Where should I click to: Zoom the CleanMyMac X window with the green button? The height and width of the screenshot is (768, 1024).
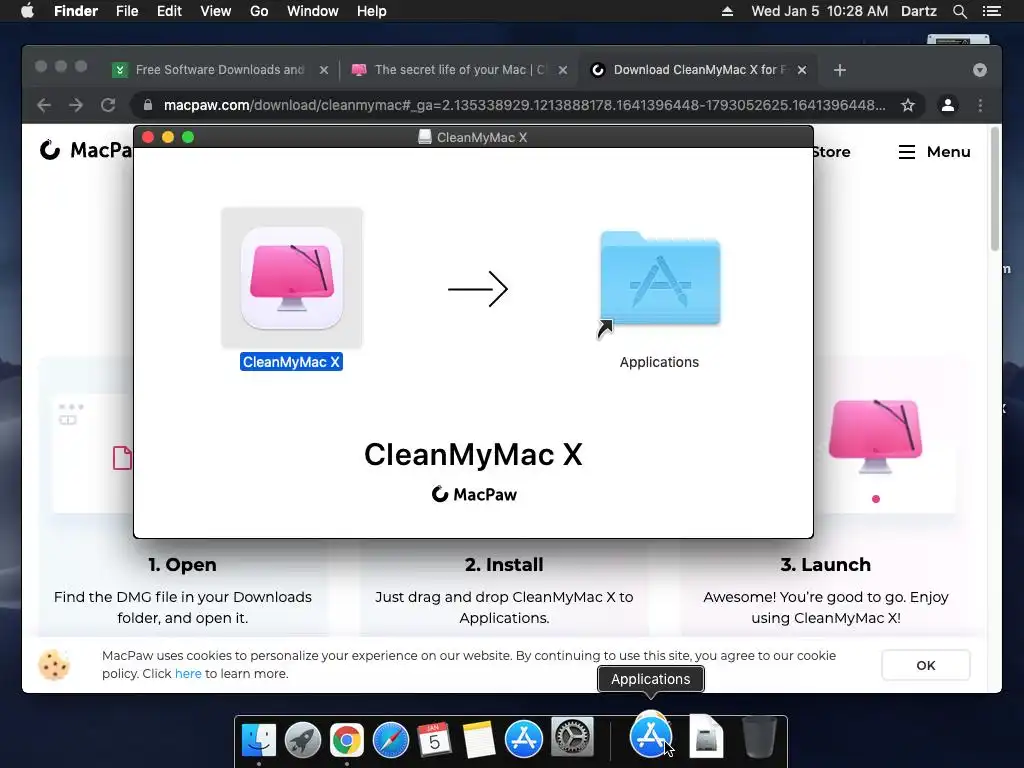point(188,137)
